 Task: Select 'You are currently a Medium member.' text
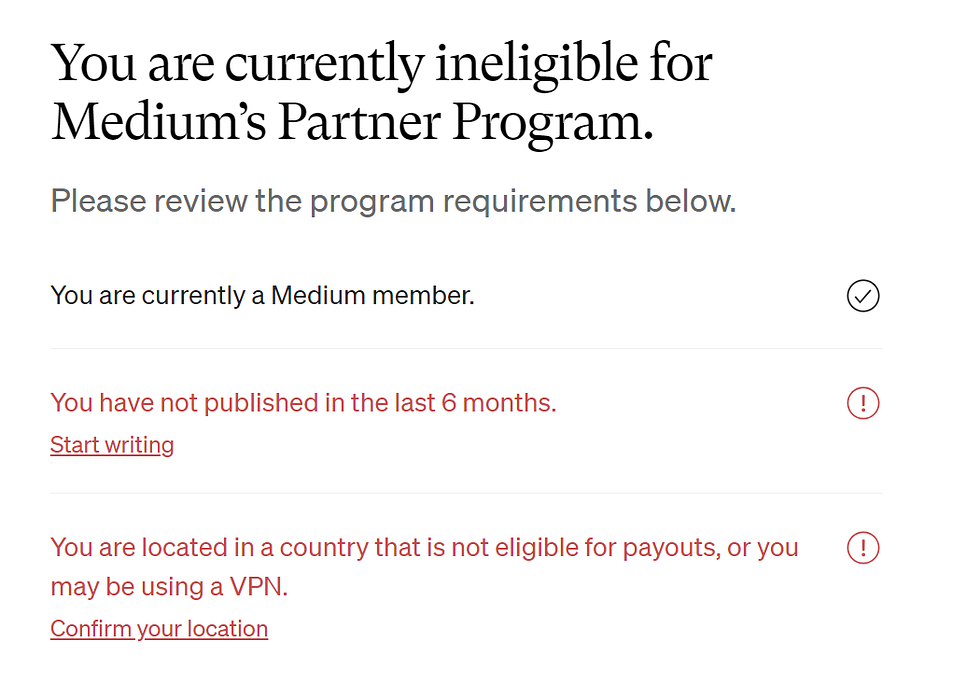click(x=262, y=296)
